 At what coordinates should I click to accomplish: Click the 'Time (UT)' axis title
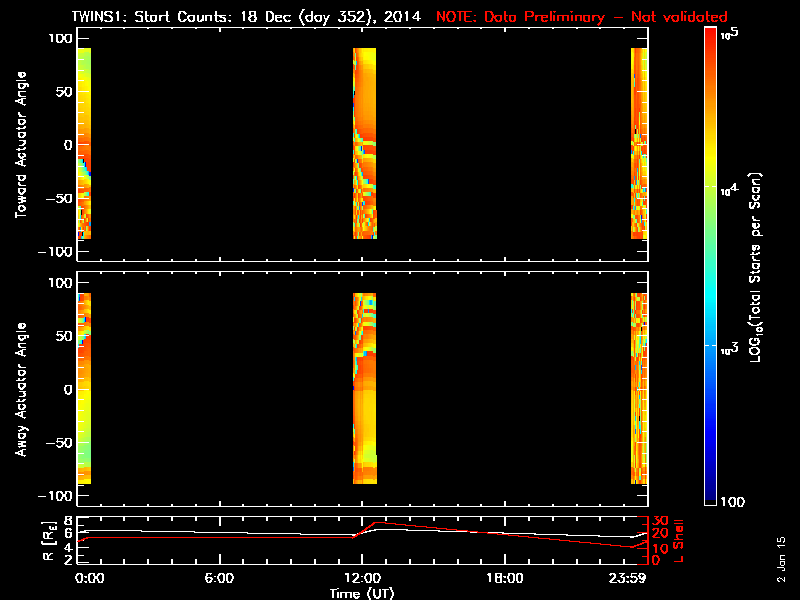click(362, 593)
